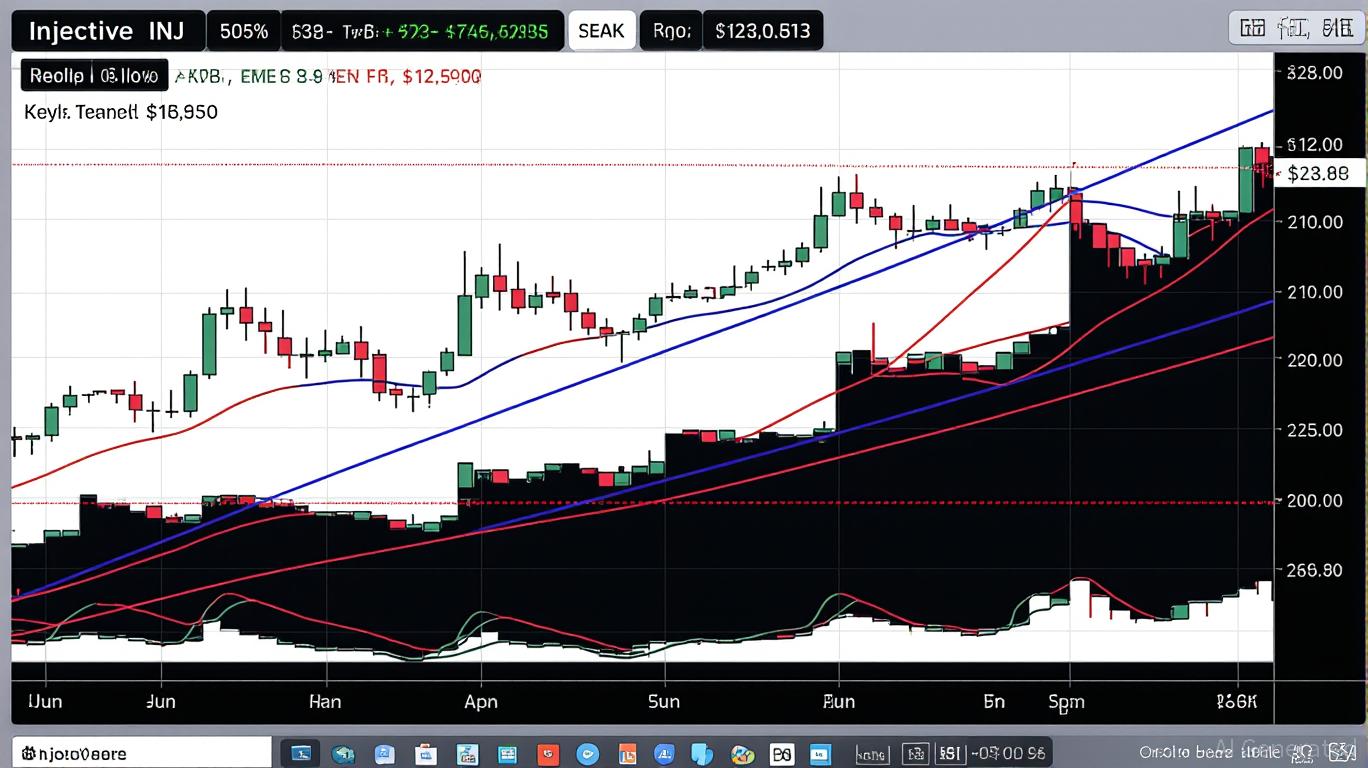Click the $12,5900 red indicator value
Screen dimensions: 1368x768
coord(441,76)
